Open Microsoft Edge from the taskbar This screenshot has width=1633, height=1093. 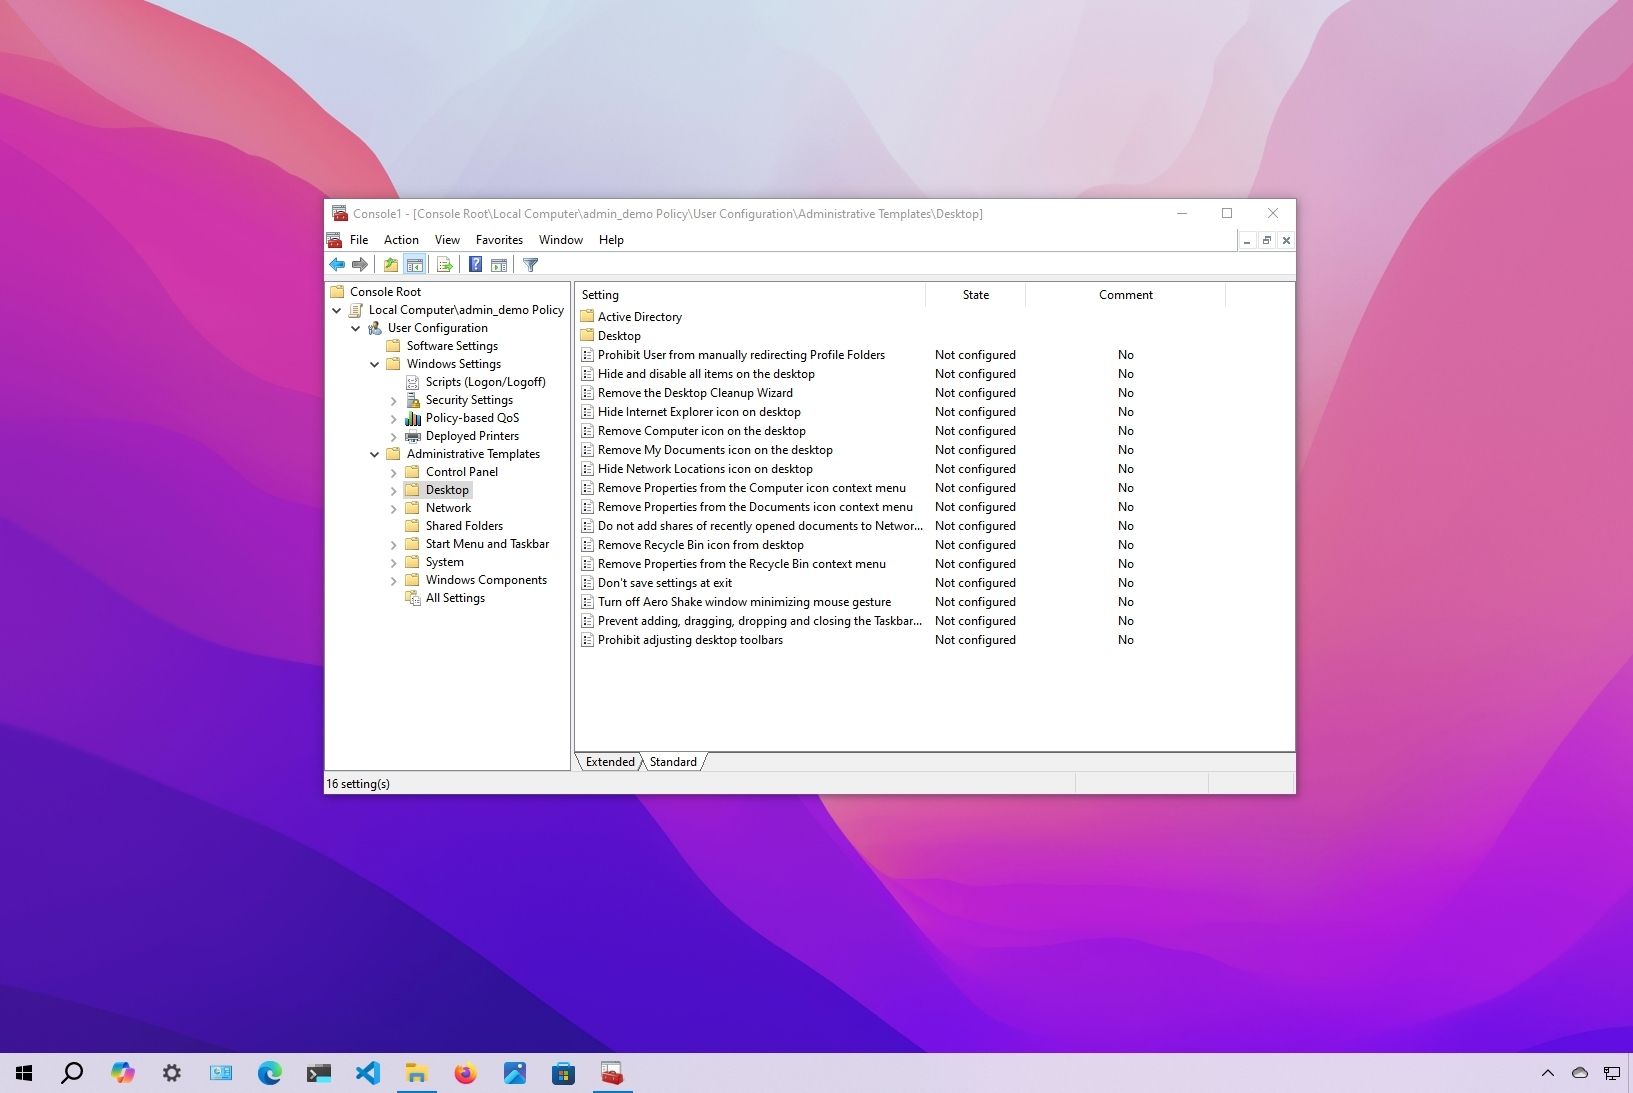coord(270,1073)
